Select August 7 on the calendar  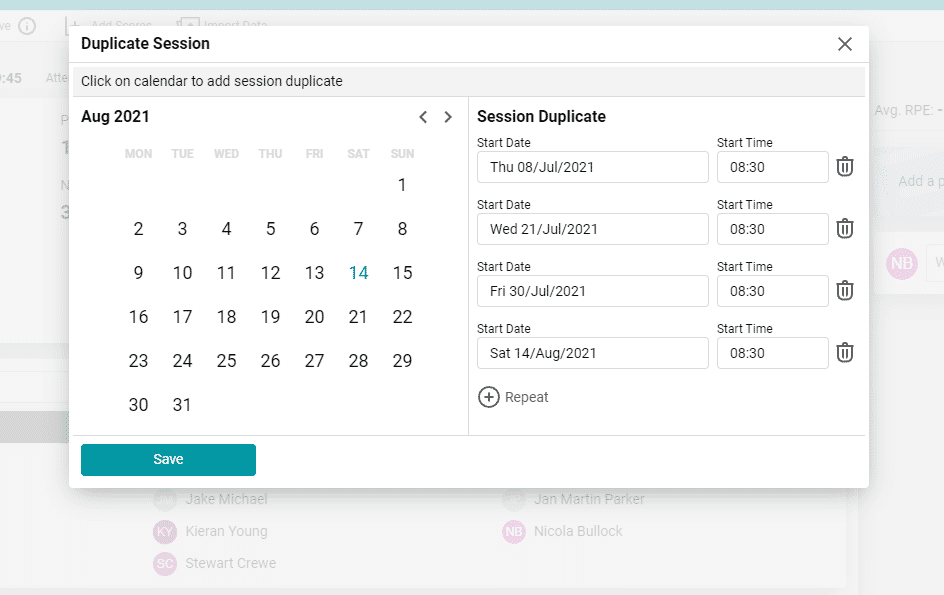[x=358, y=229]
